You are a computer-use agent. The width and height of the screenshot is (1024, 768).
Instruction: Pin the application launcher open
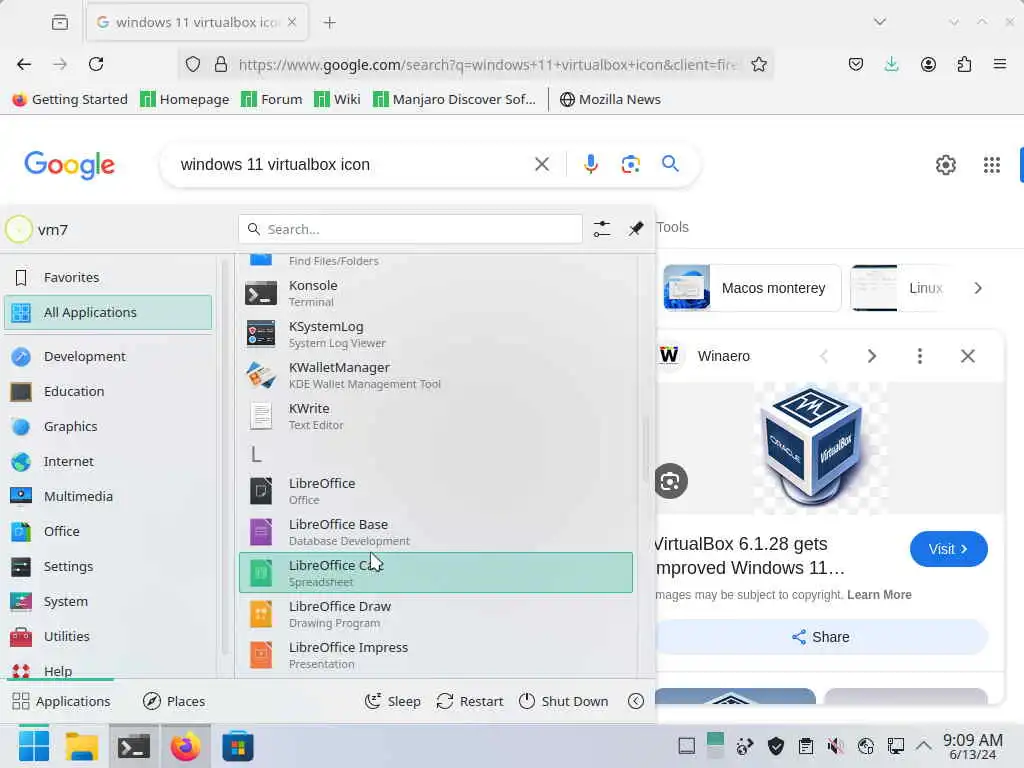pos(635,229)
